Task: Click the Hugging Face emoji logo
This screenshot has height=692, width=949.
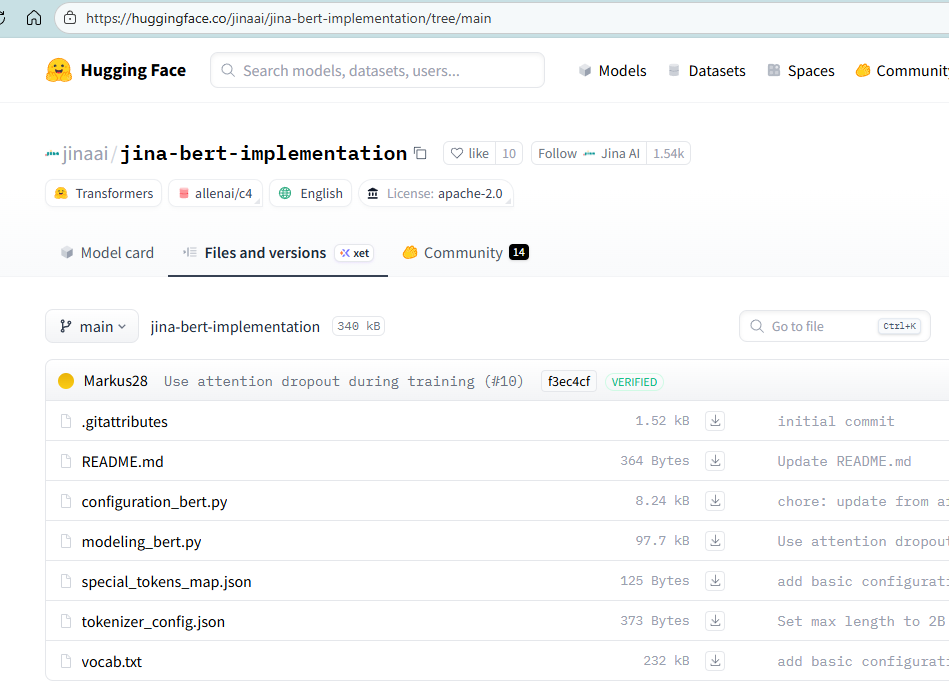Action: [59, 70]
